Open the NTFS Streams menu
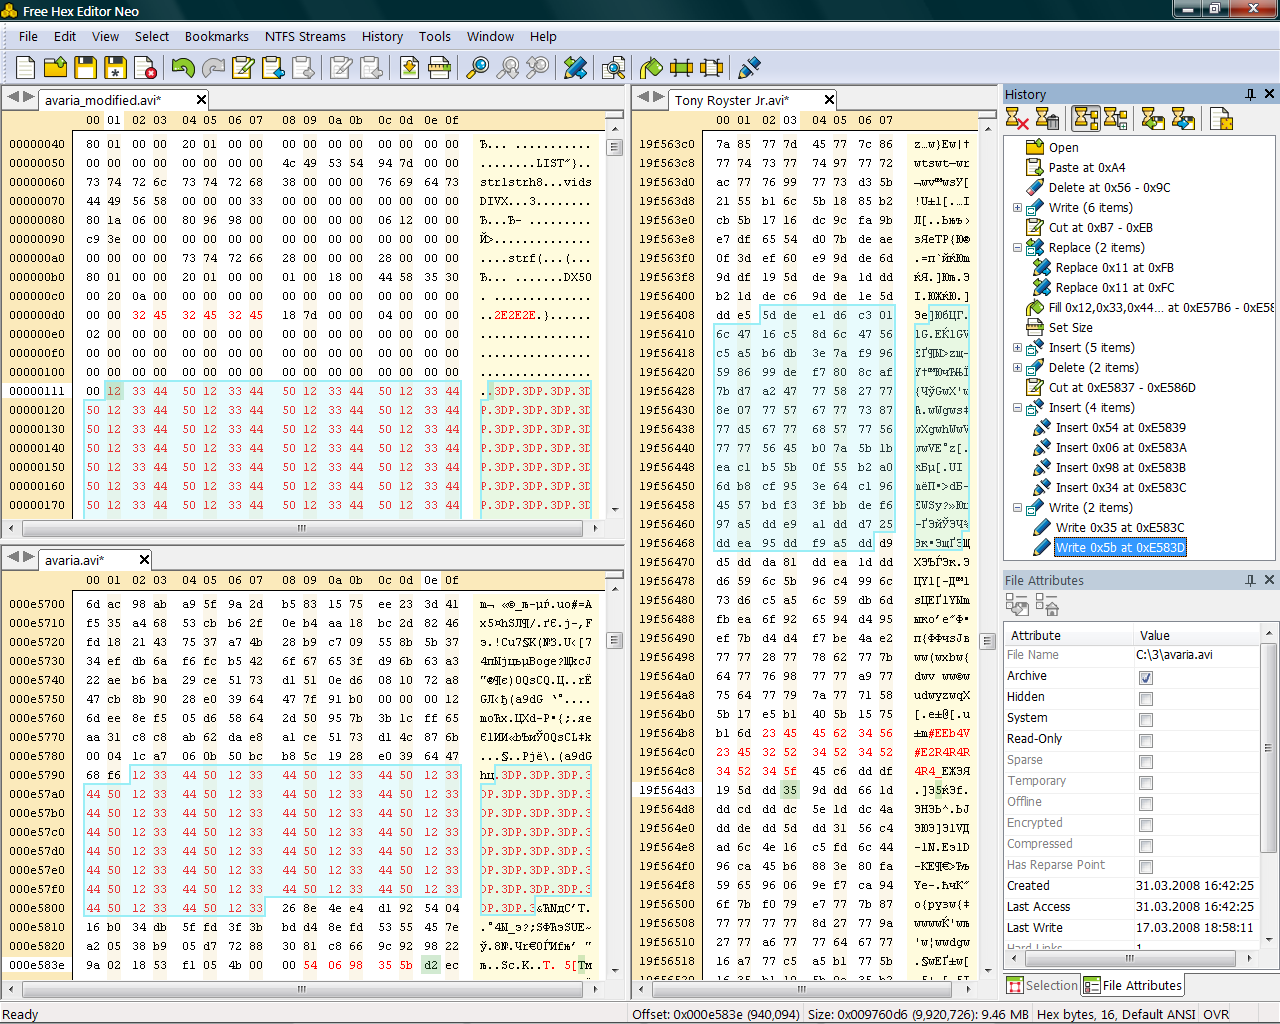The height and width of the screenshot is (1024, 1280). tap(305, 36)
